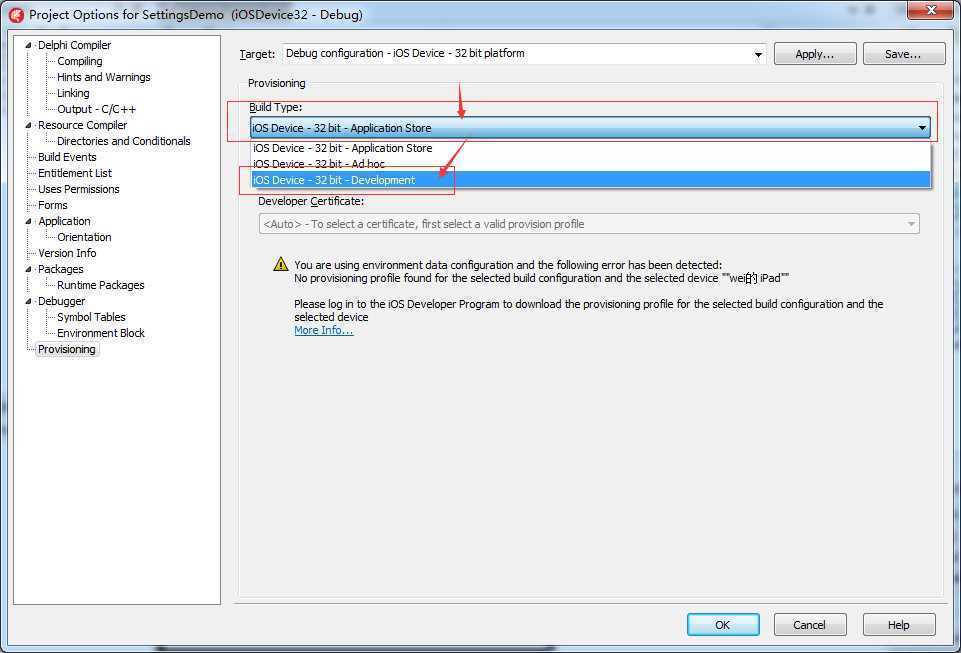Image resolution: width=961 pixels, height=653 pixels.
Task: Click the warning icon beside the error message
Action: pyautogui.click(x=280, y=264)
